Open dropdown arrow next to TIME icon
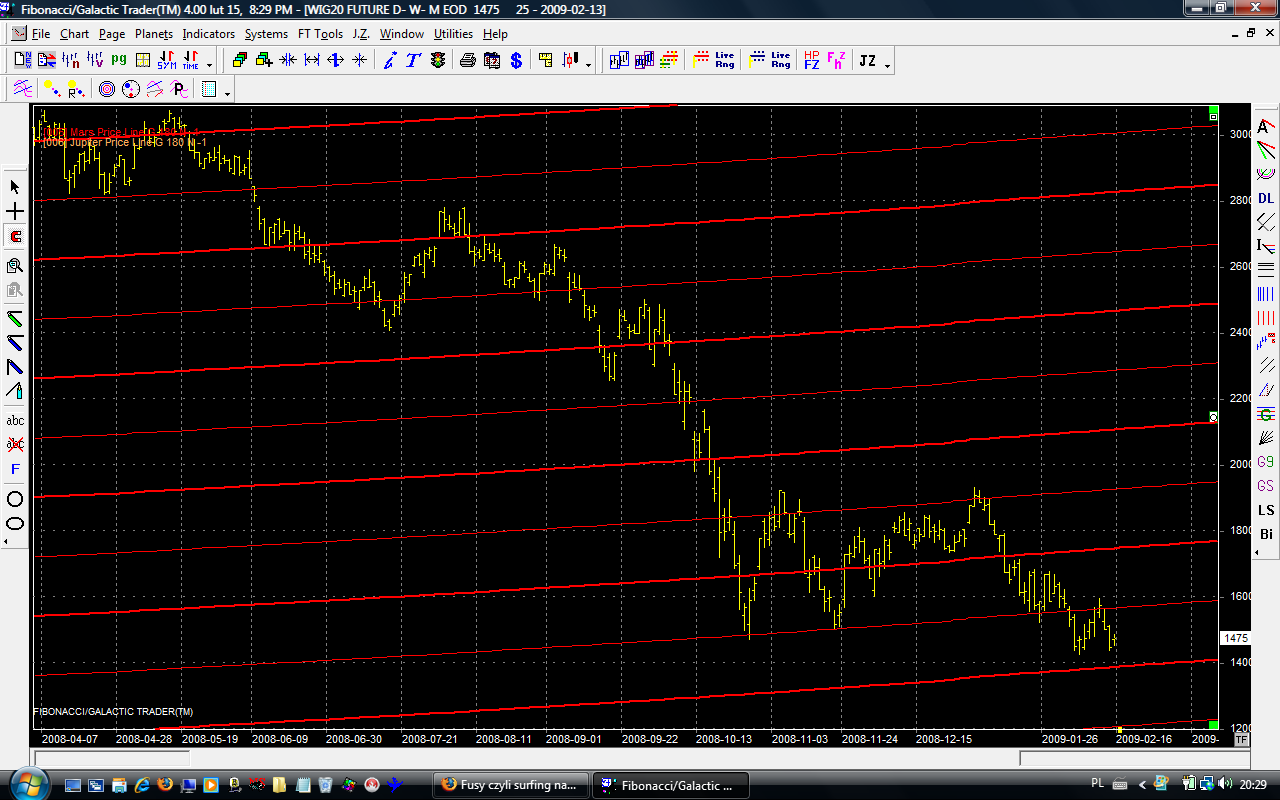Screen dimensions: 1280x800 point(209,65)
